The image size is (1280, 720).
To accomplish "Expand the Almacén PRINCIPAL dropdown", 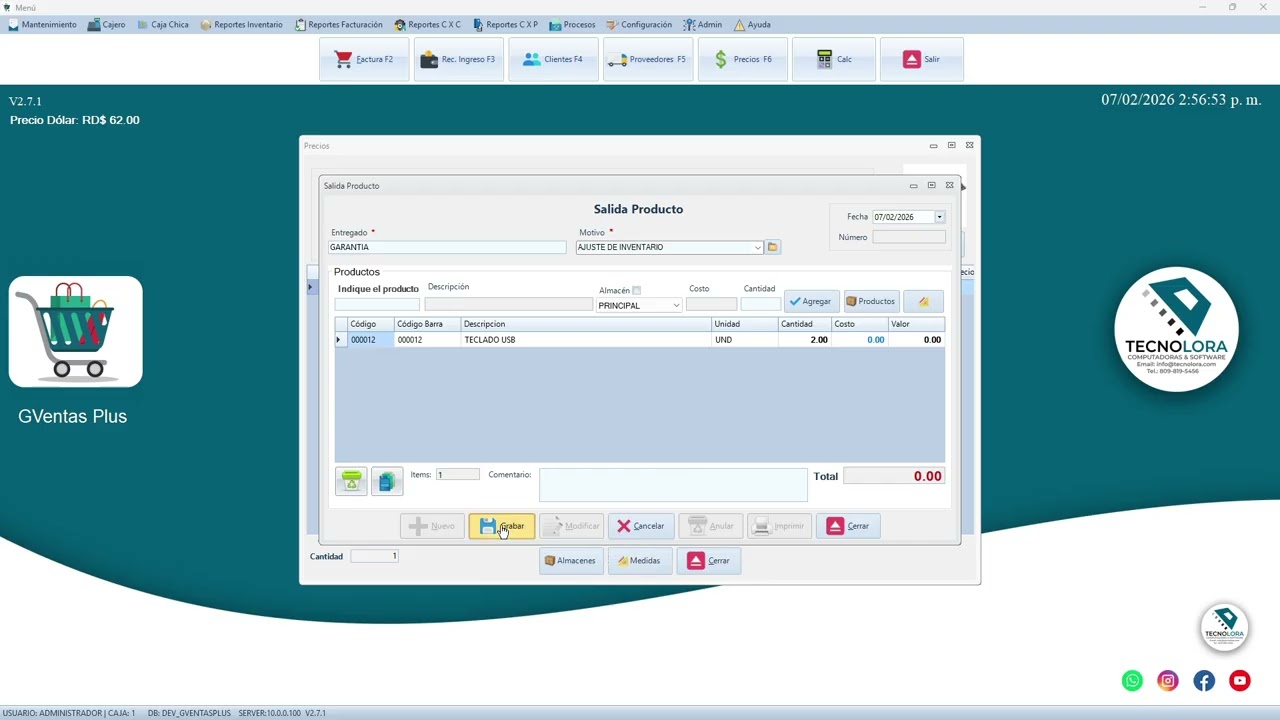I will point(676,306).
